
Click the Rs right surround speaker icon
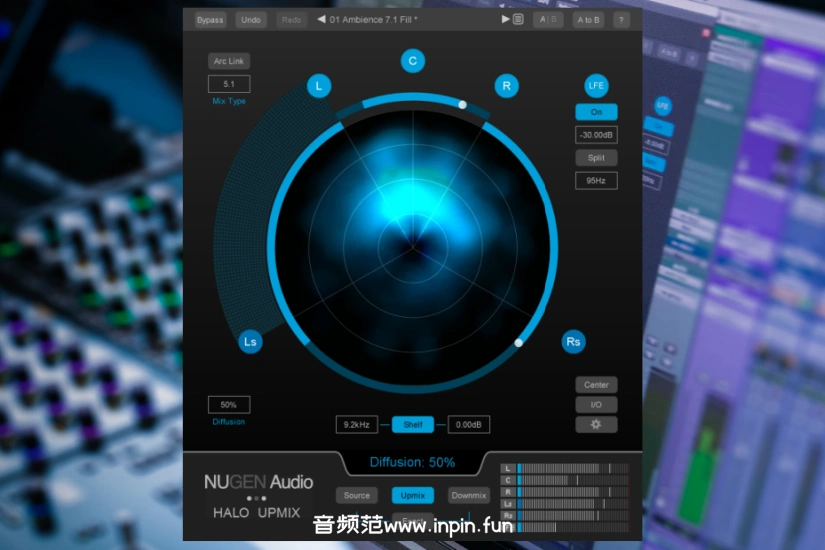(x=573, y=342)
